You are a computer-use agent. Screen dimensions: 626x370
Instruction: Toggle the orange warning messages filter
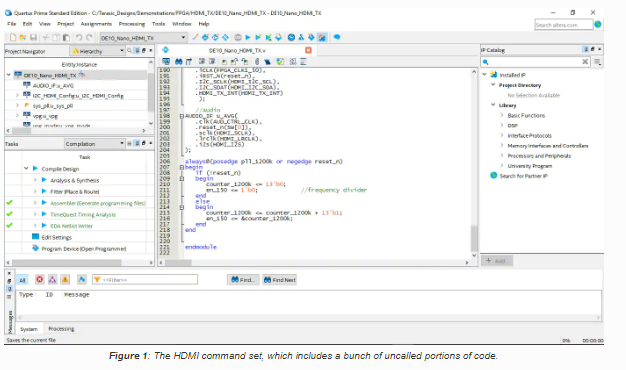65,279
